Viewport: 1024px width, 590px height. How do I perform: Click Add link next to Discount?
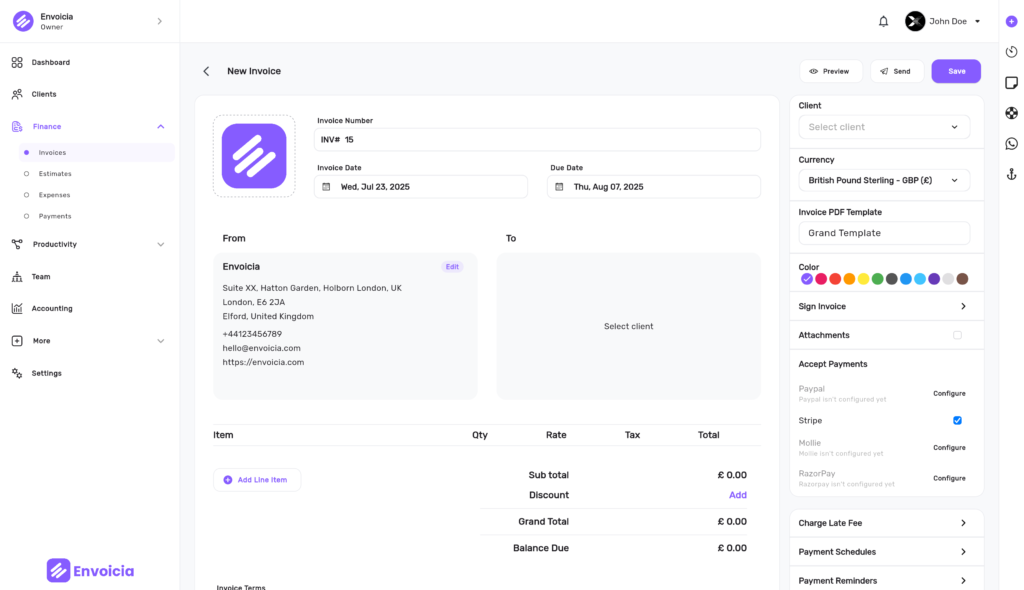(x=737, y=495)
